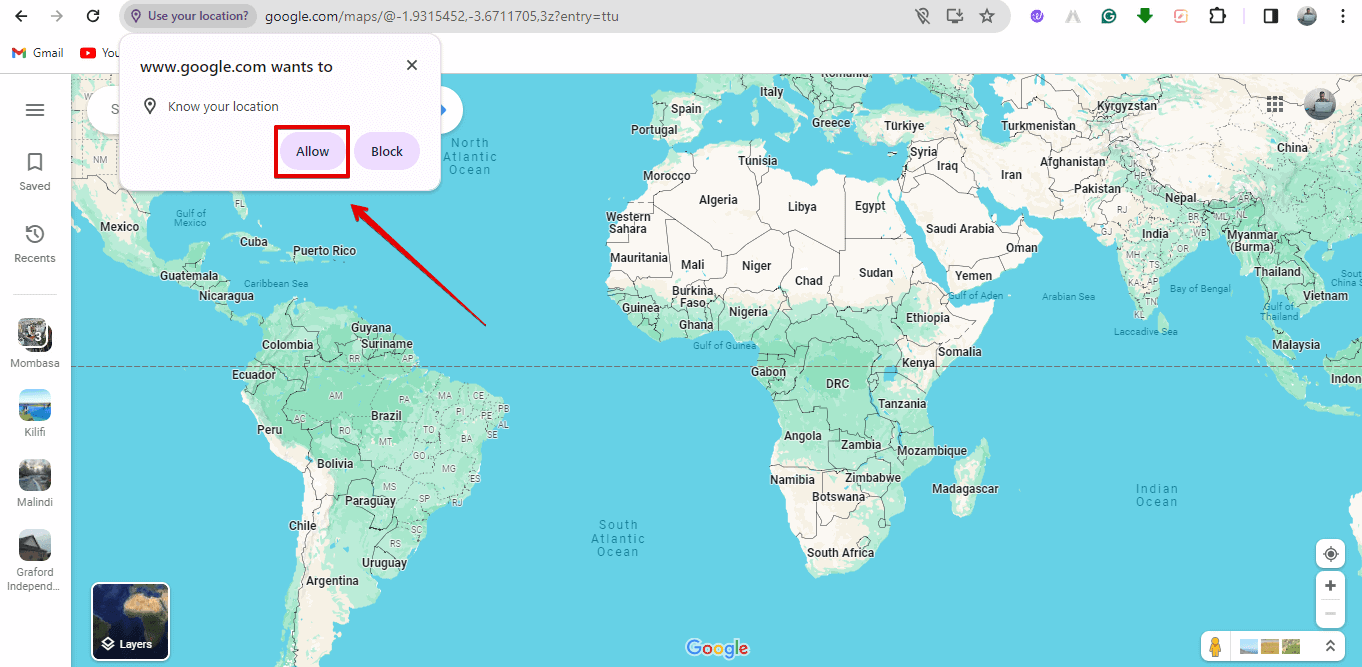Image resolution: width=1362 pixels, height=667 pixels.
Task: Open Chrome's three-dot menu
Action: [x=1343, y=16]
